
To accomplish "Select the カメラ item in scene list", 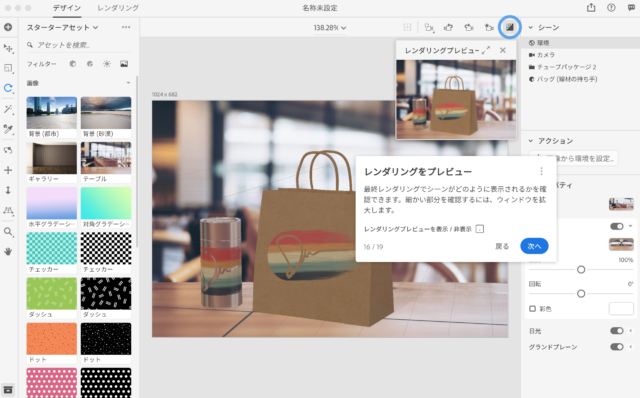I will coord(580,55).
